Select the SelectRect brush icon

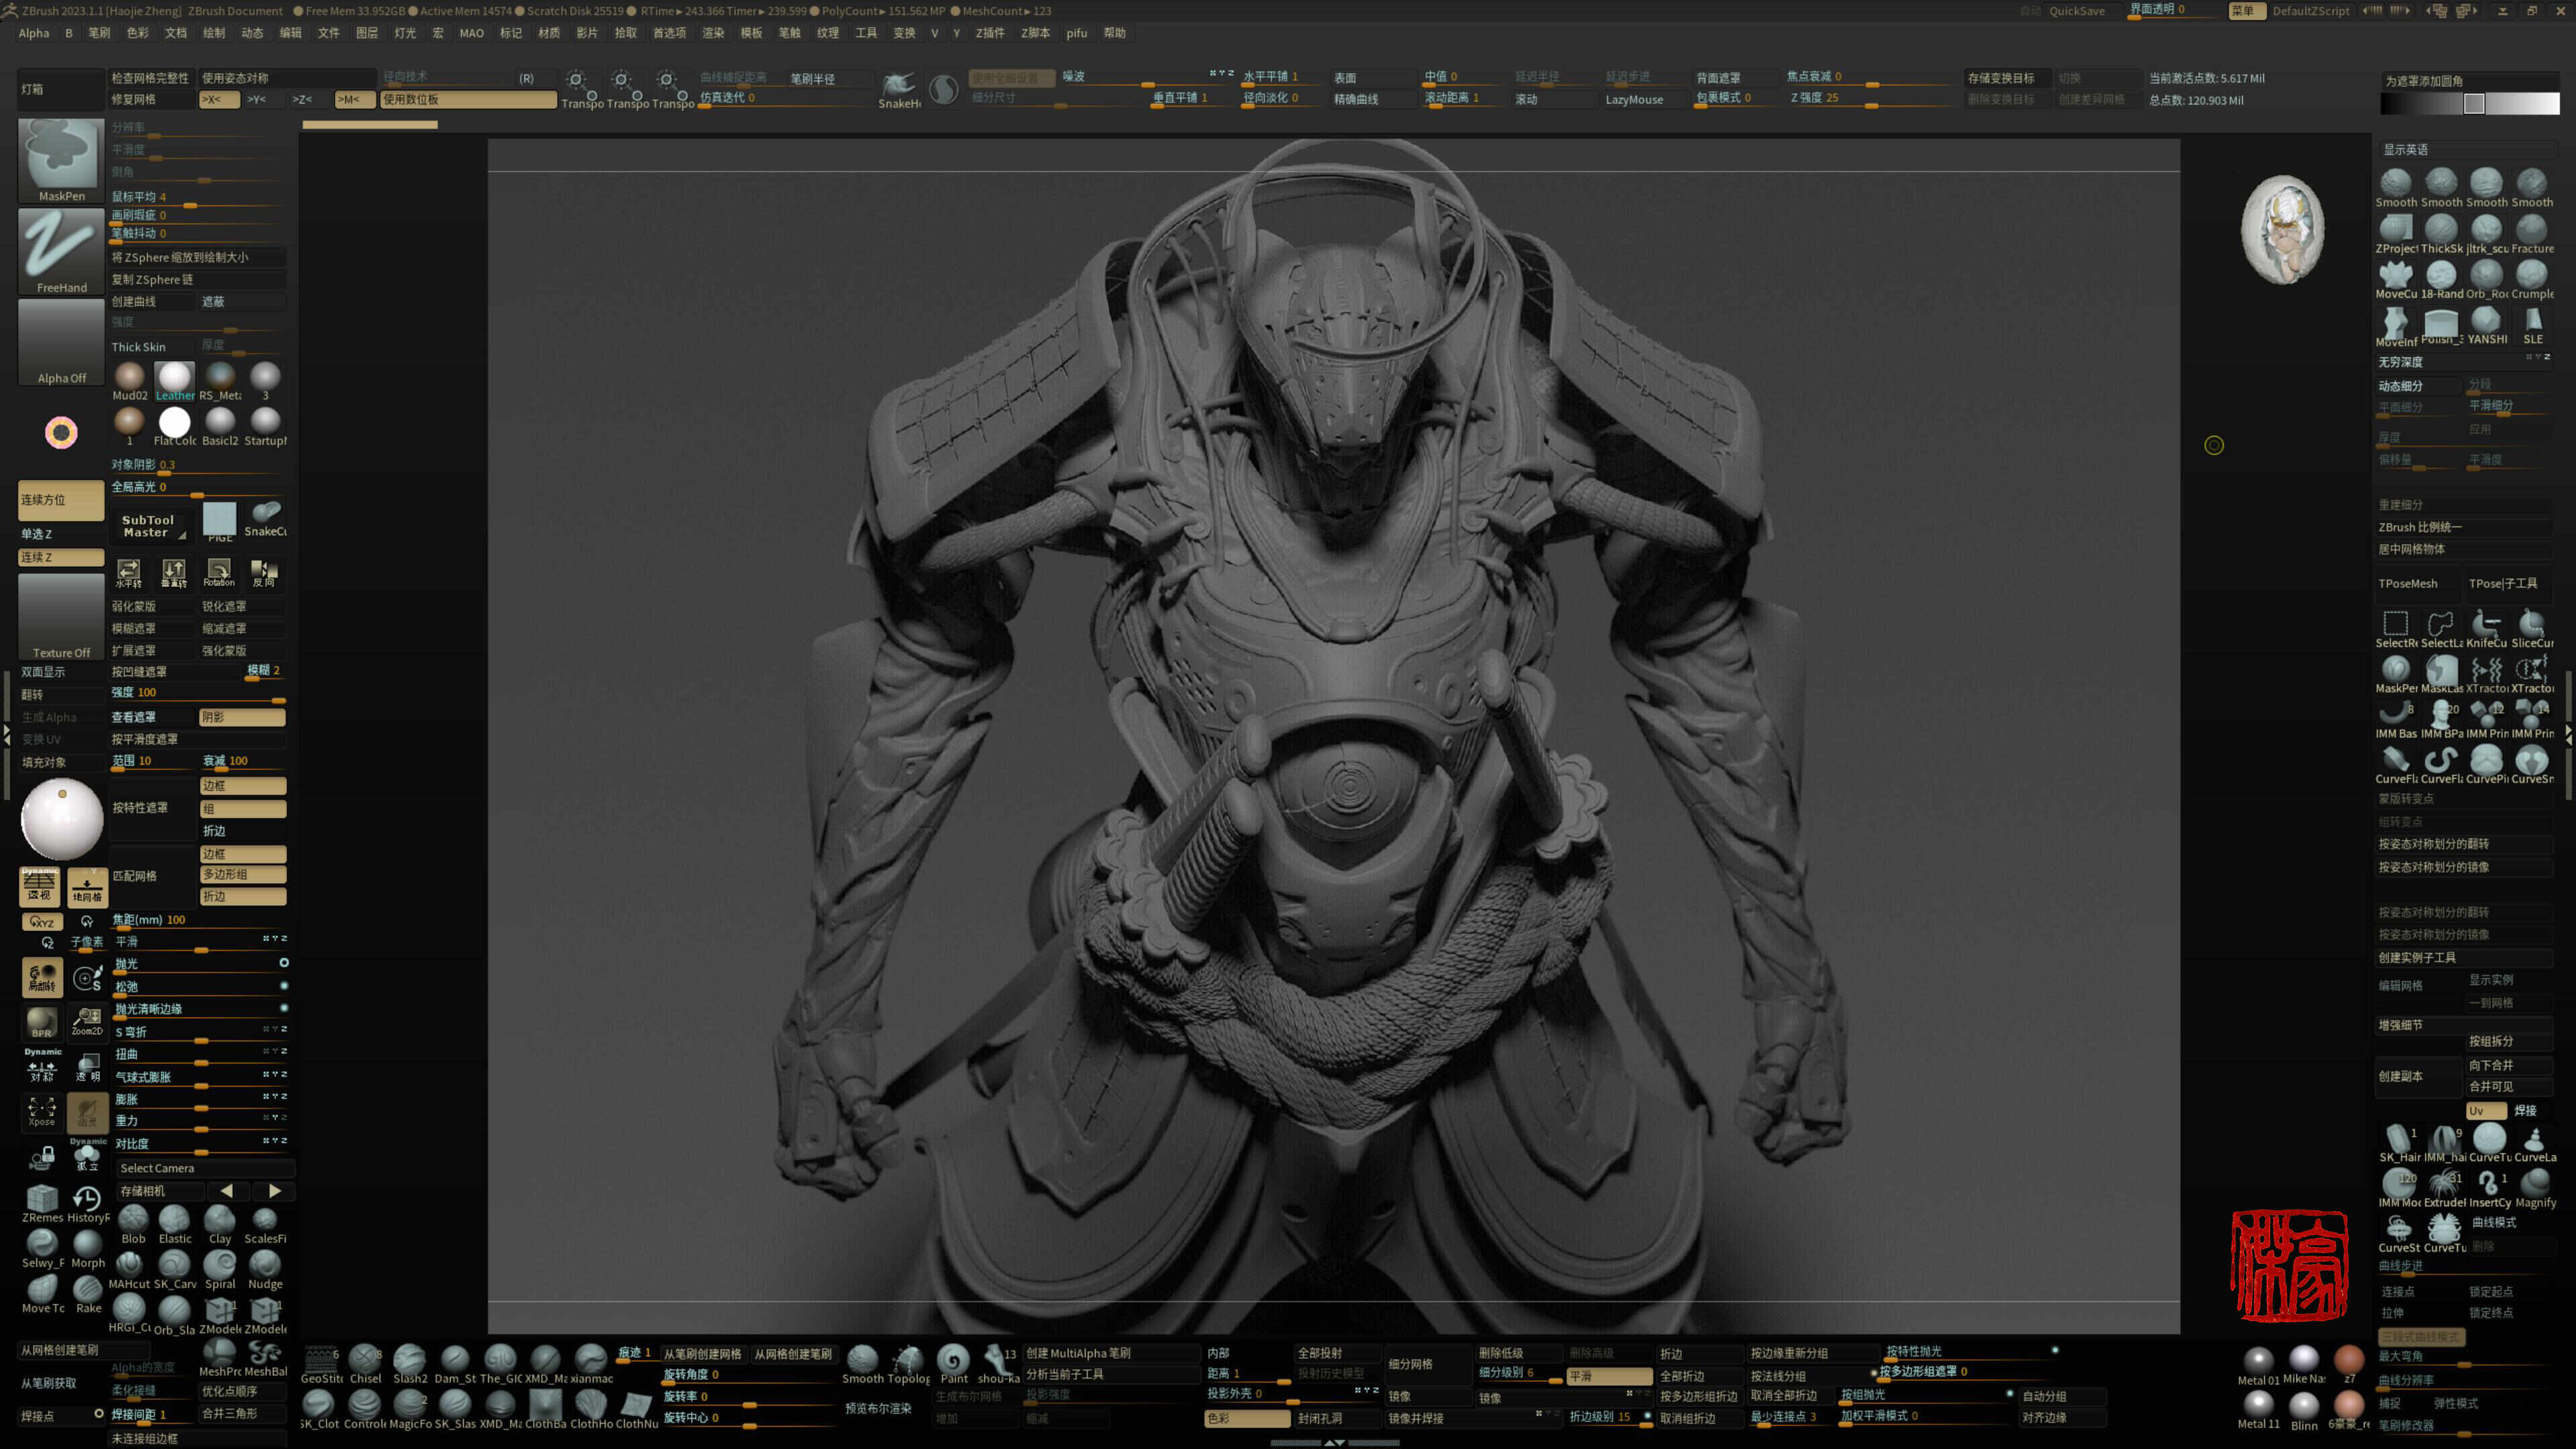(x=2395, y=625)
